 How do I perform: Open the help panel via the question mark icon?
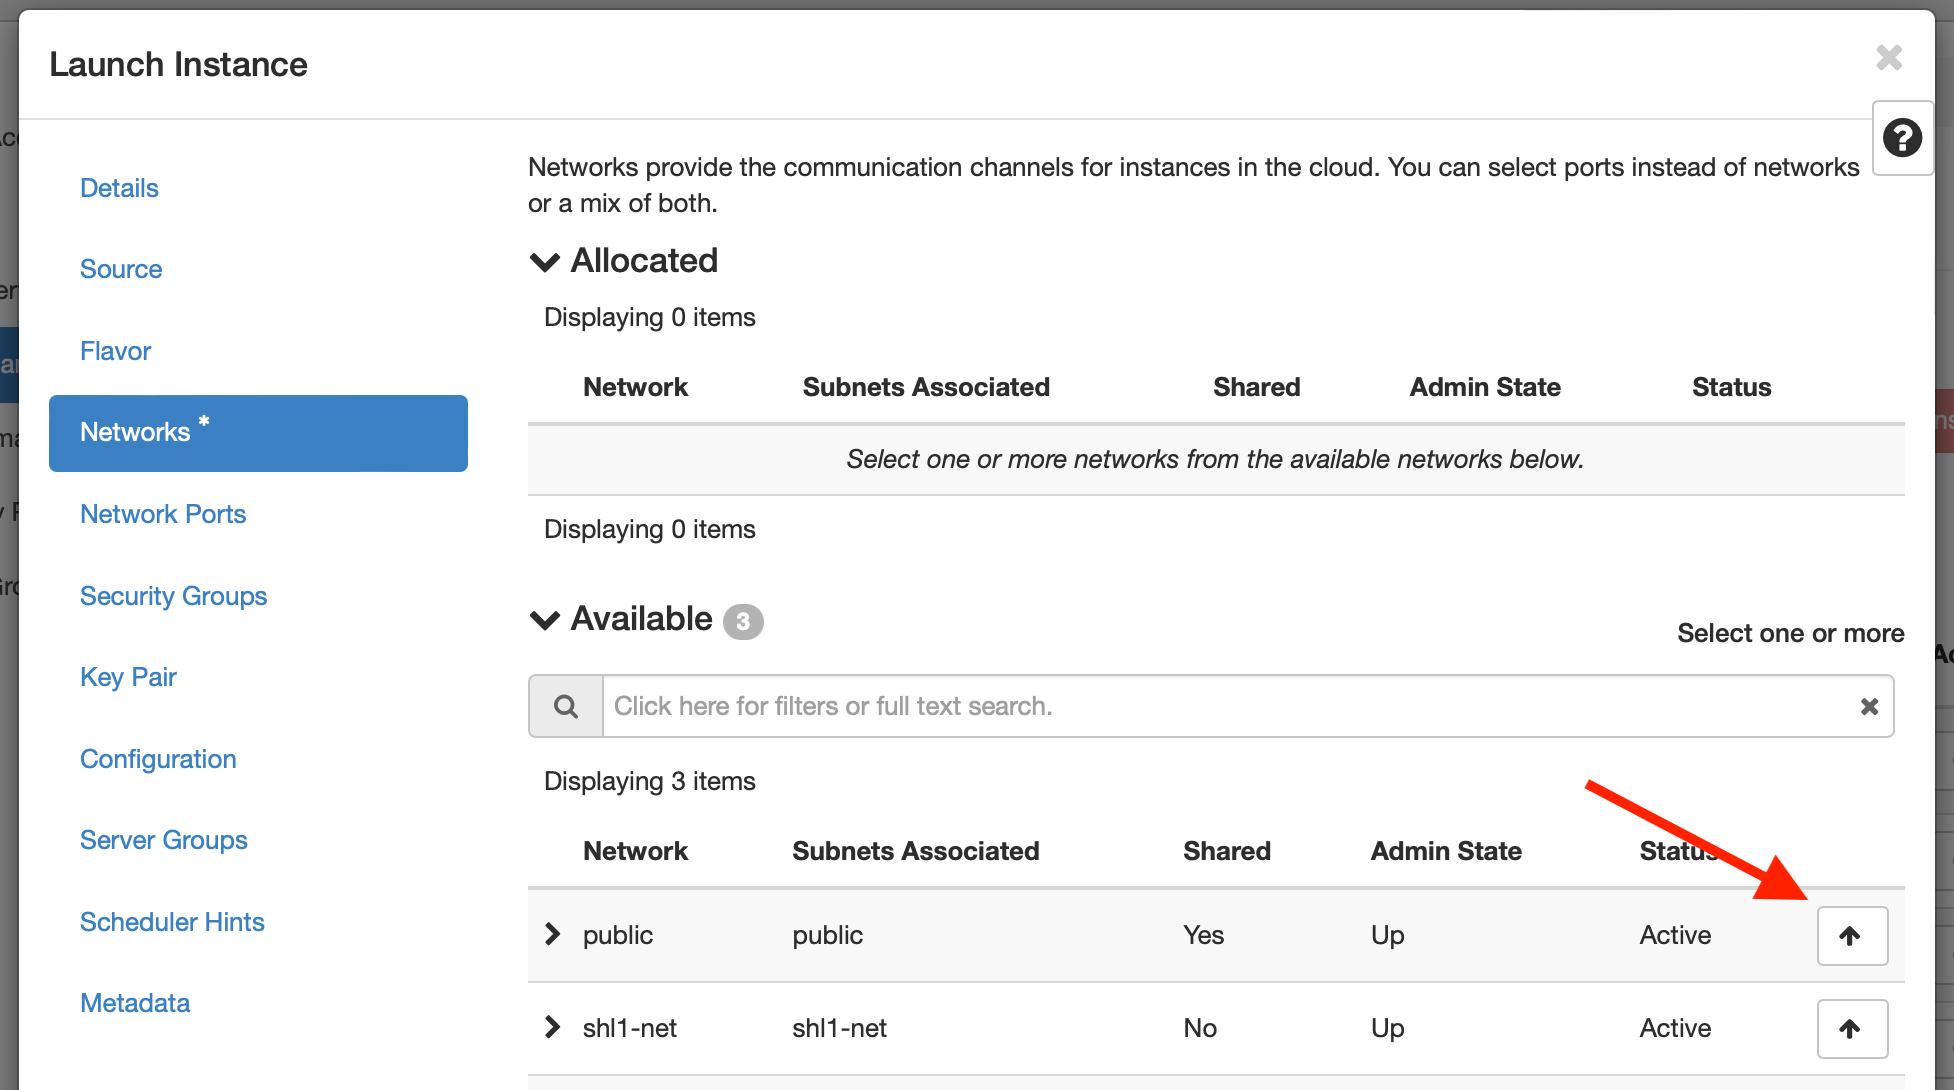click(1903, 138)
